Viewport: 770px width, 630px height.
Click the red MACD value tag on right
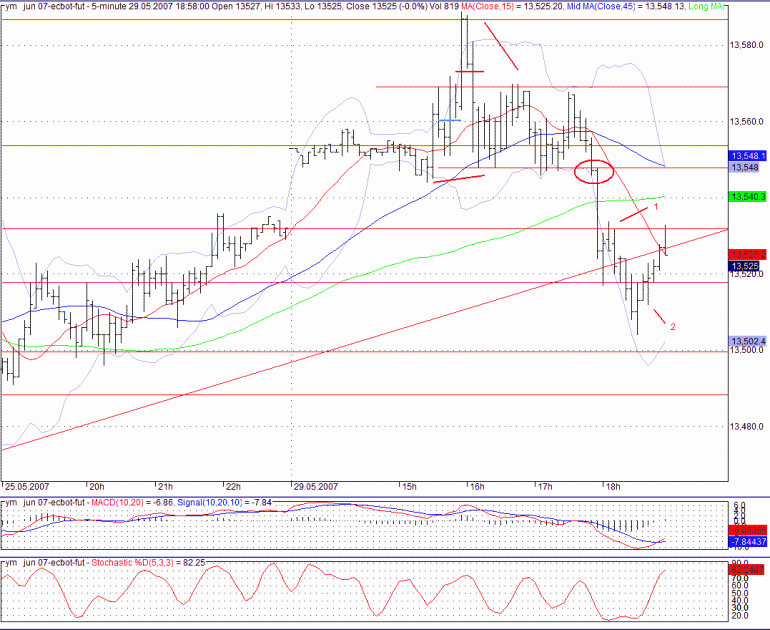[x=748, y=530]
